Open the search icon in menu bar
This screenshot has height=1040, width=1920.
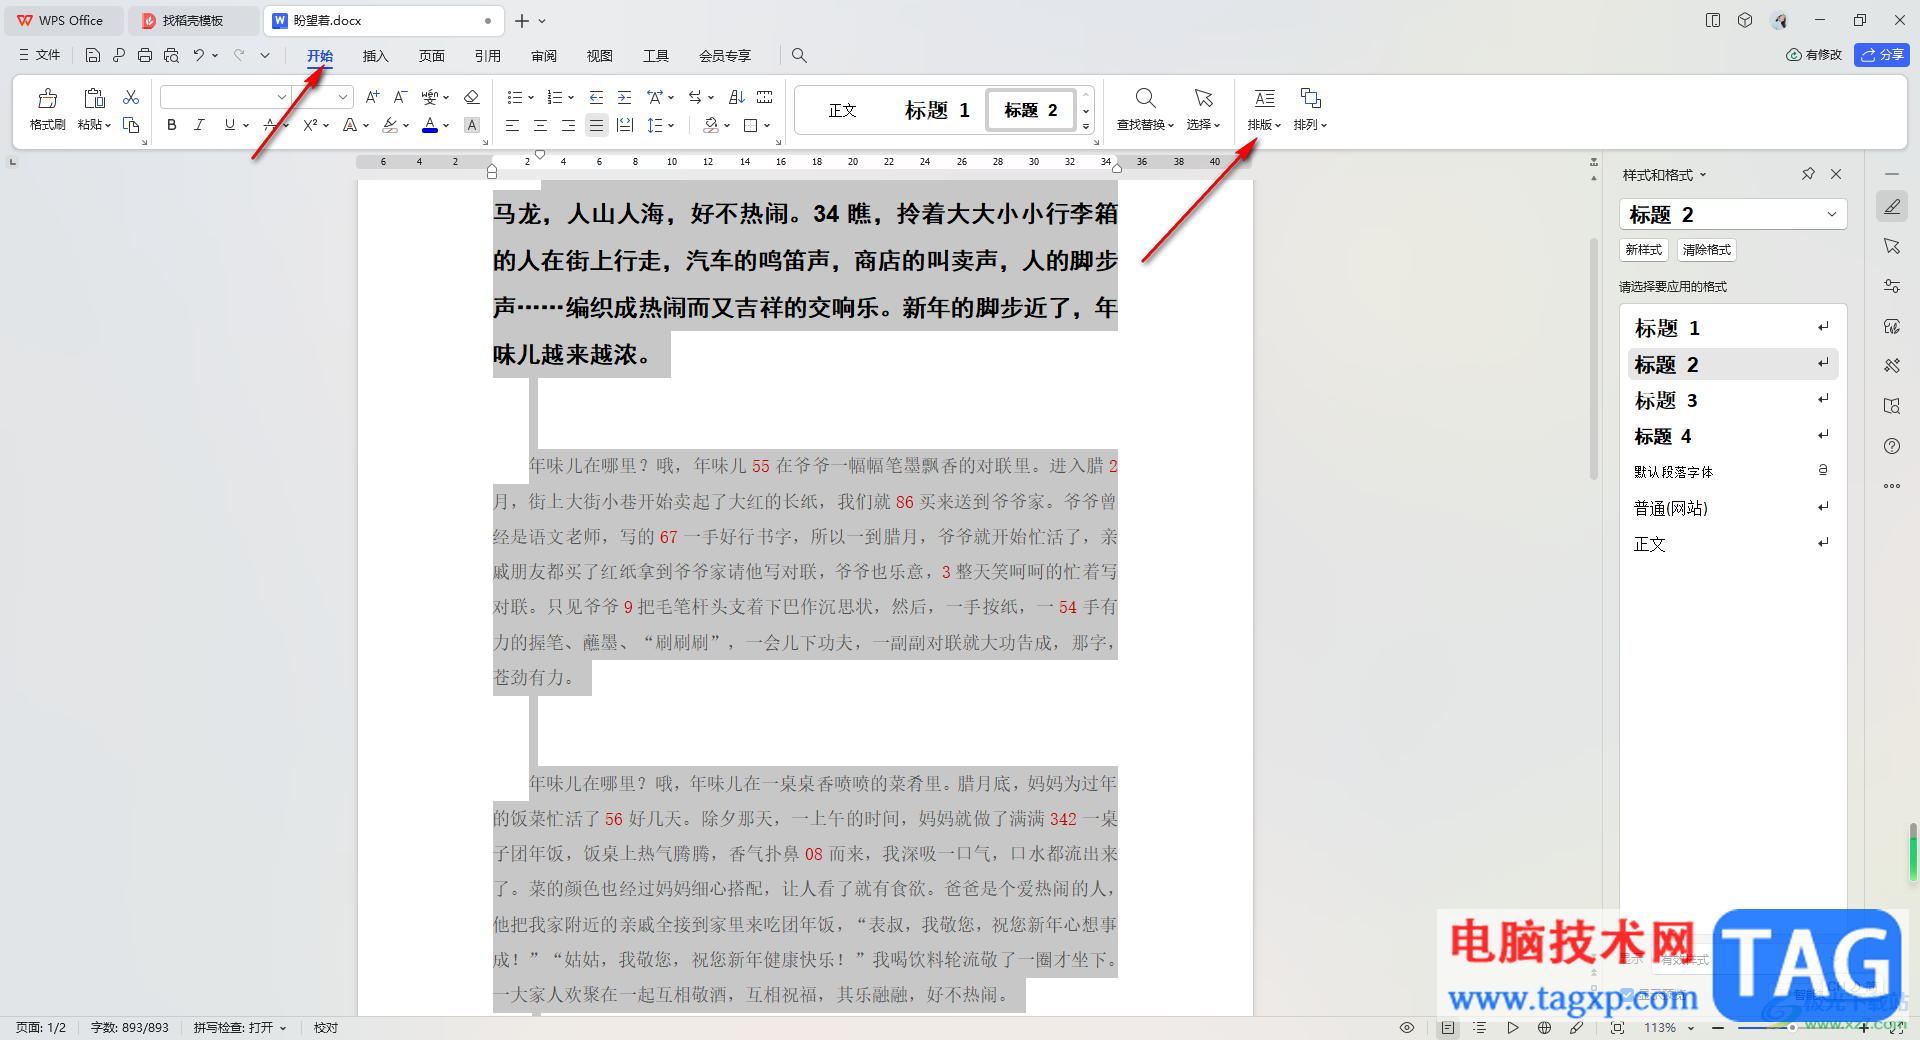click(799, 55)
